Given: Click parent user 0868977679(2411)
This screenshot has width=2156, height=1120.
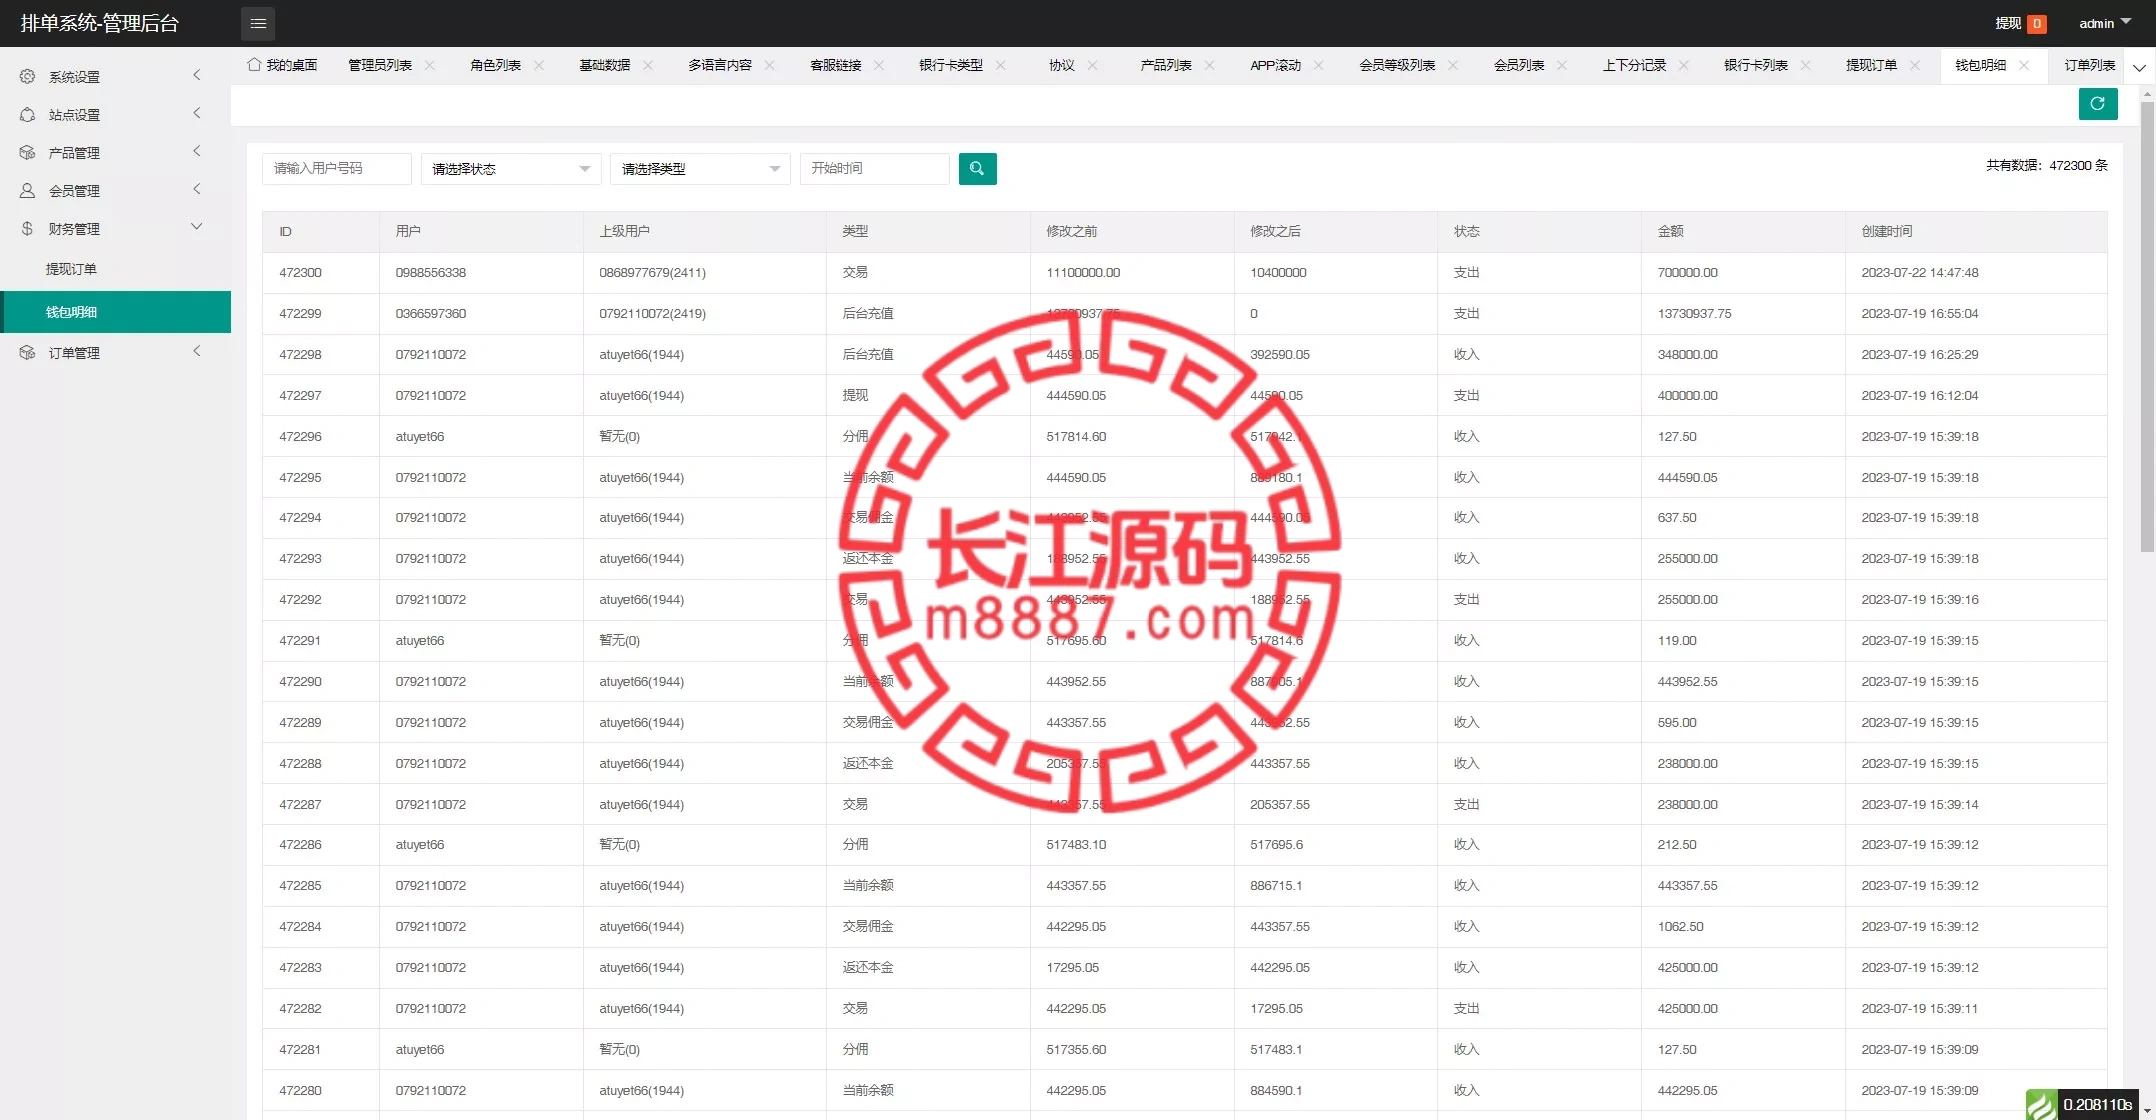Looking at the screenshot, I should click(x=652, y=272).
